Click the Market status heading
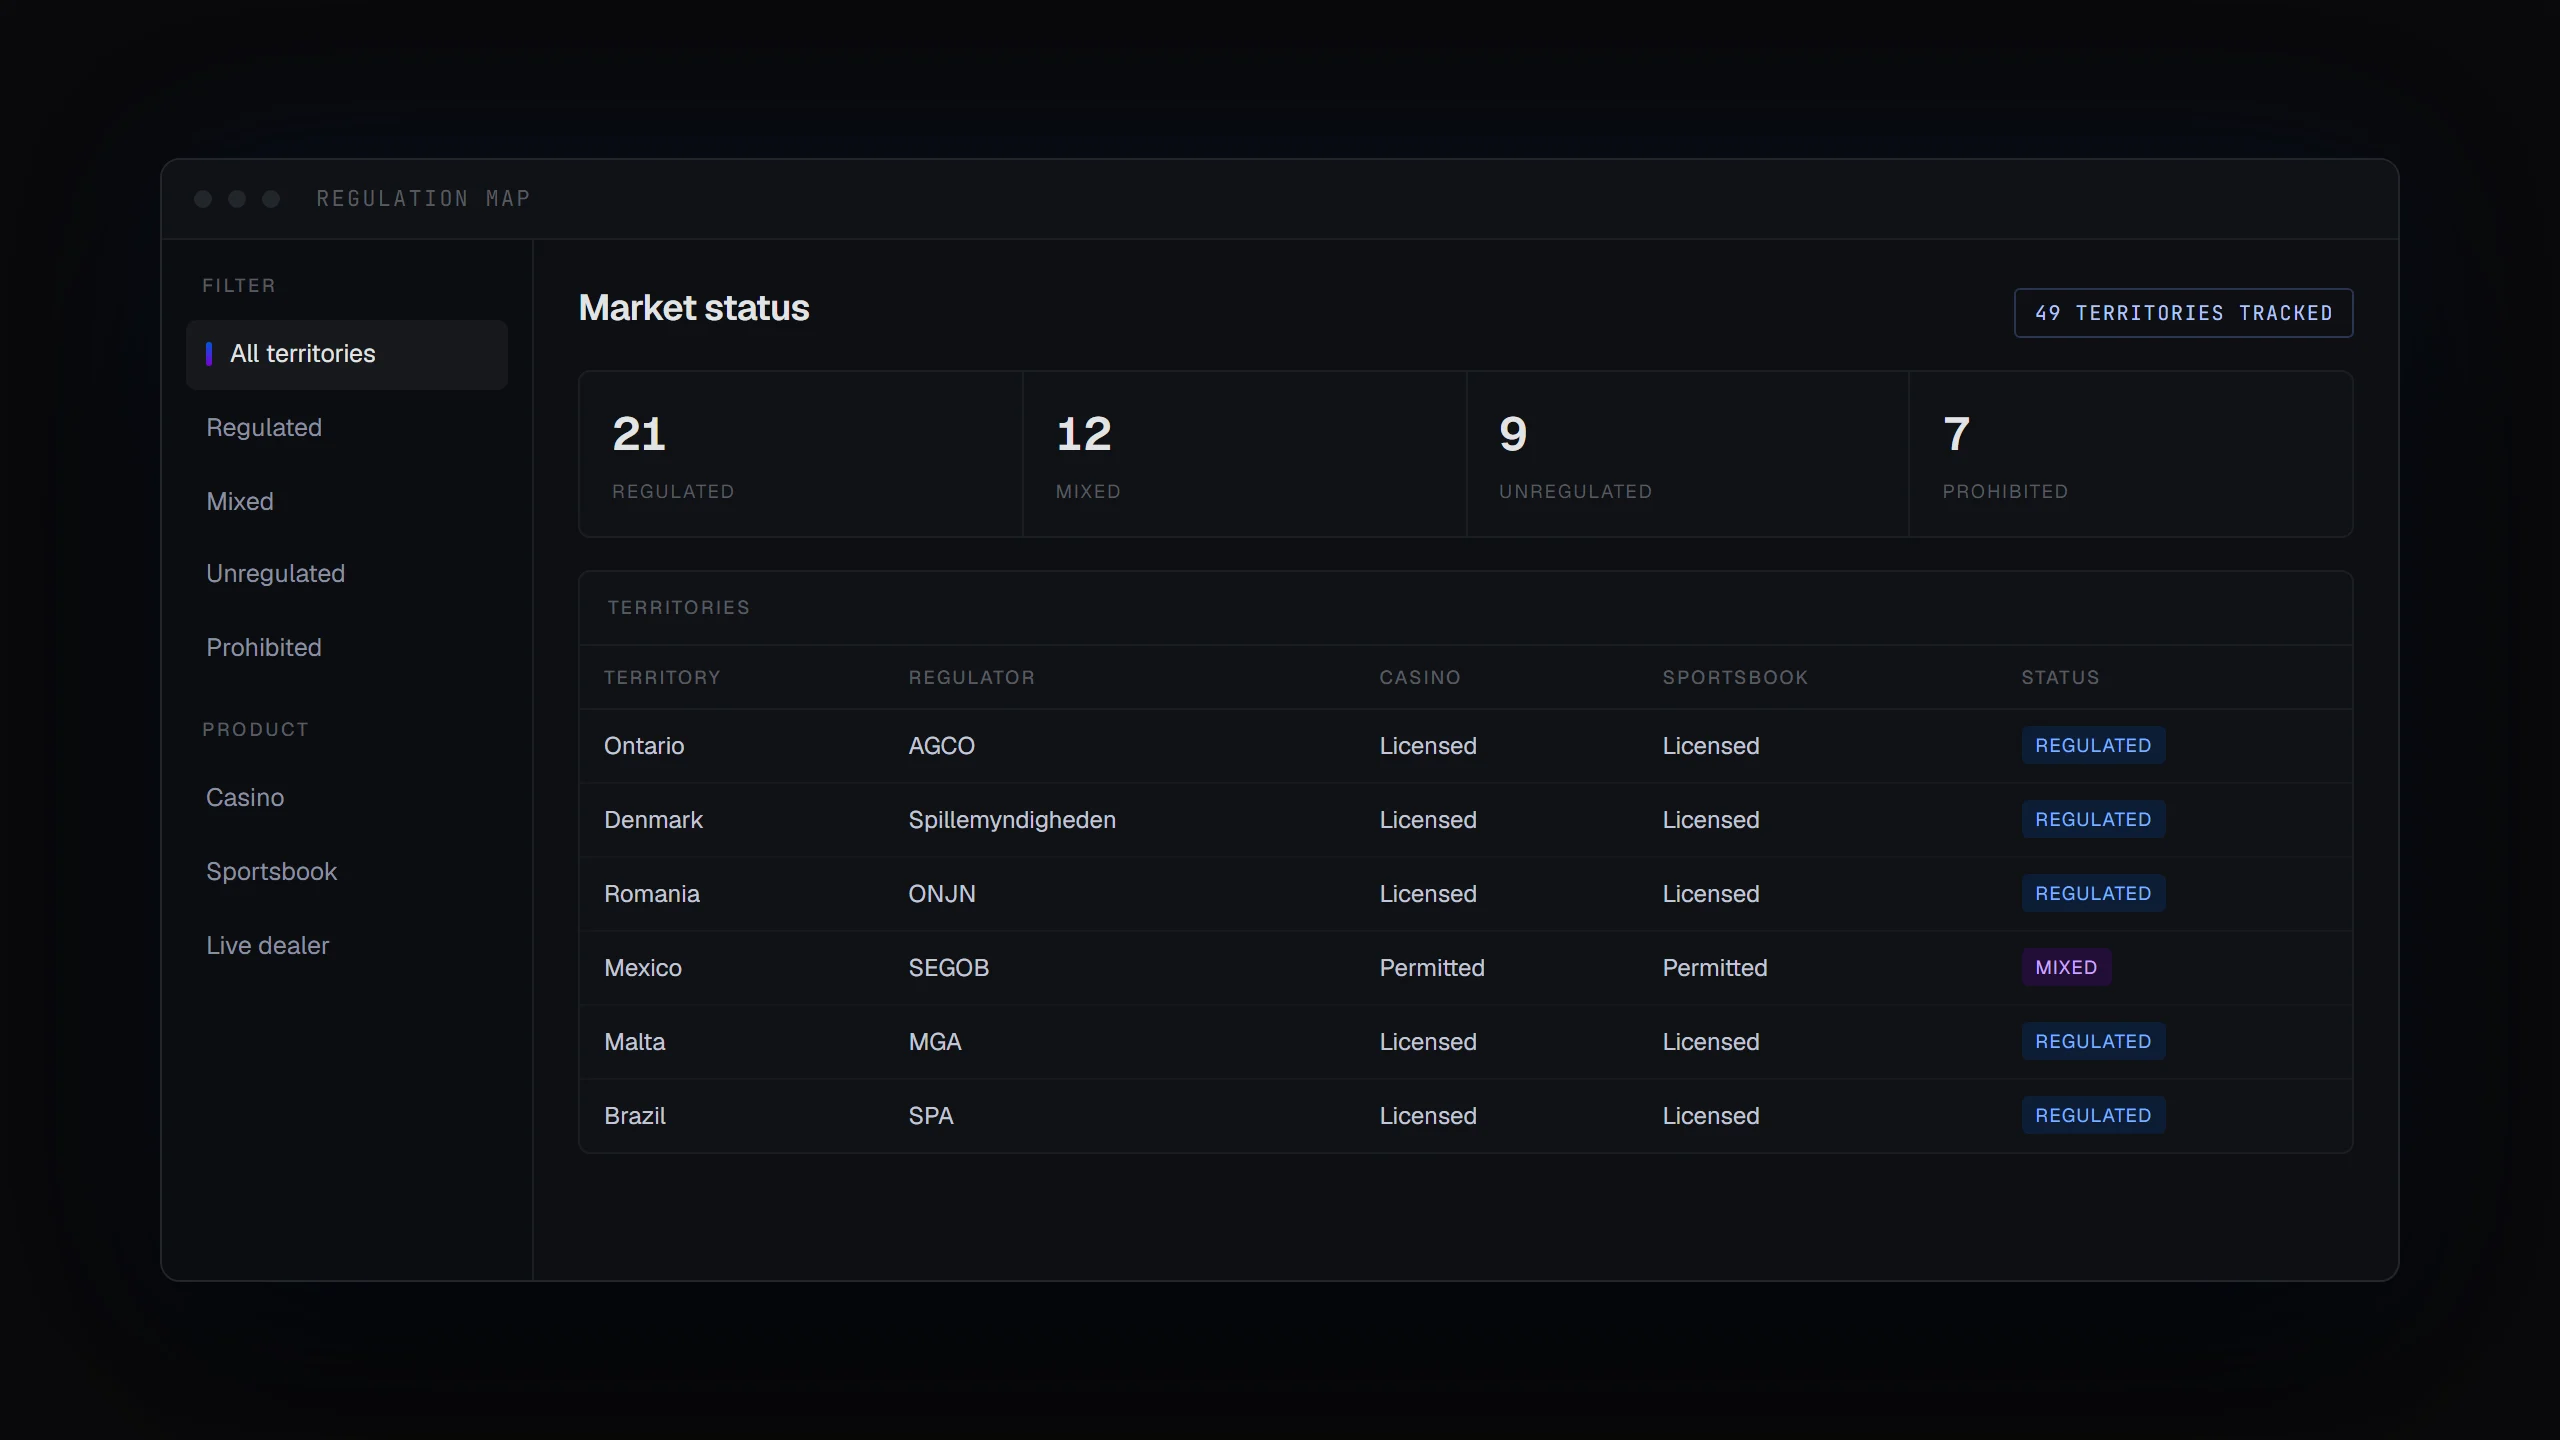 coord(694,308)
